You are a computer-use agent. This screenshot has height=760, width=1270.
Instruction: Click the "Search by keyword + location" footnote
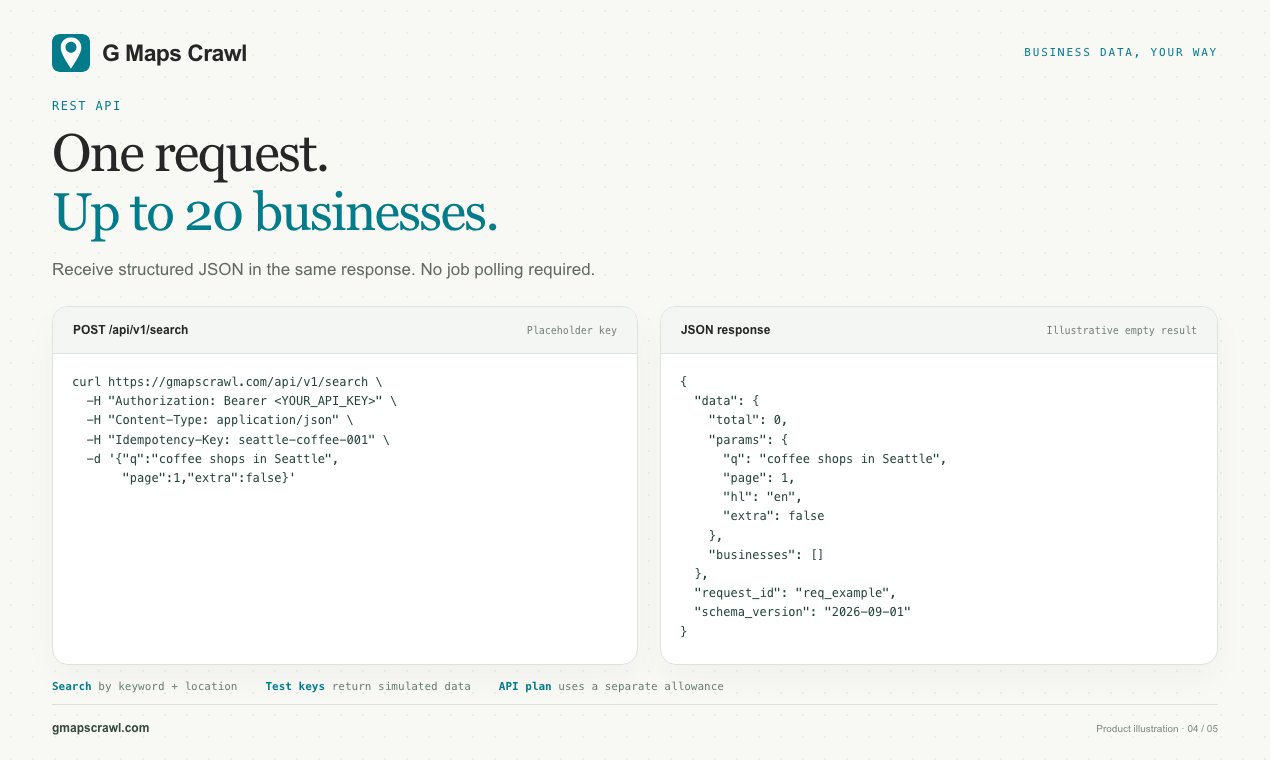coord(145,687)
